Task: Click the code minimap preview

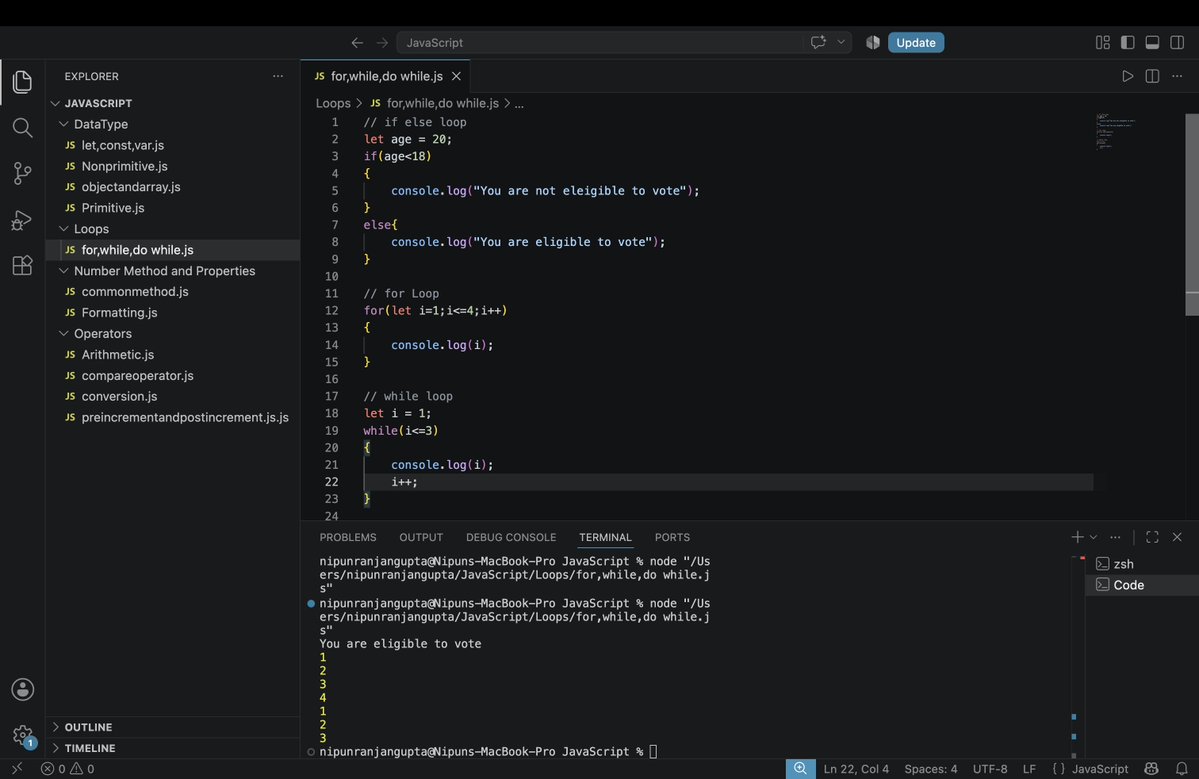Action: coord(1115,131)
